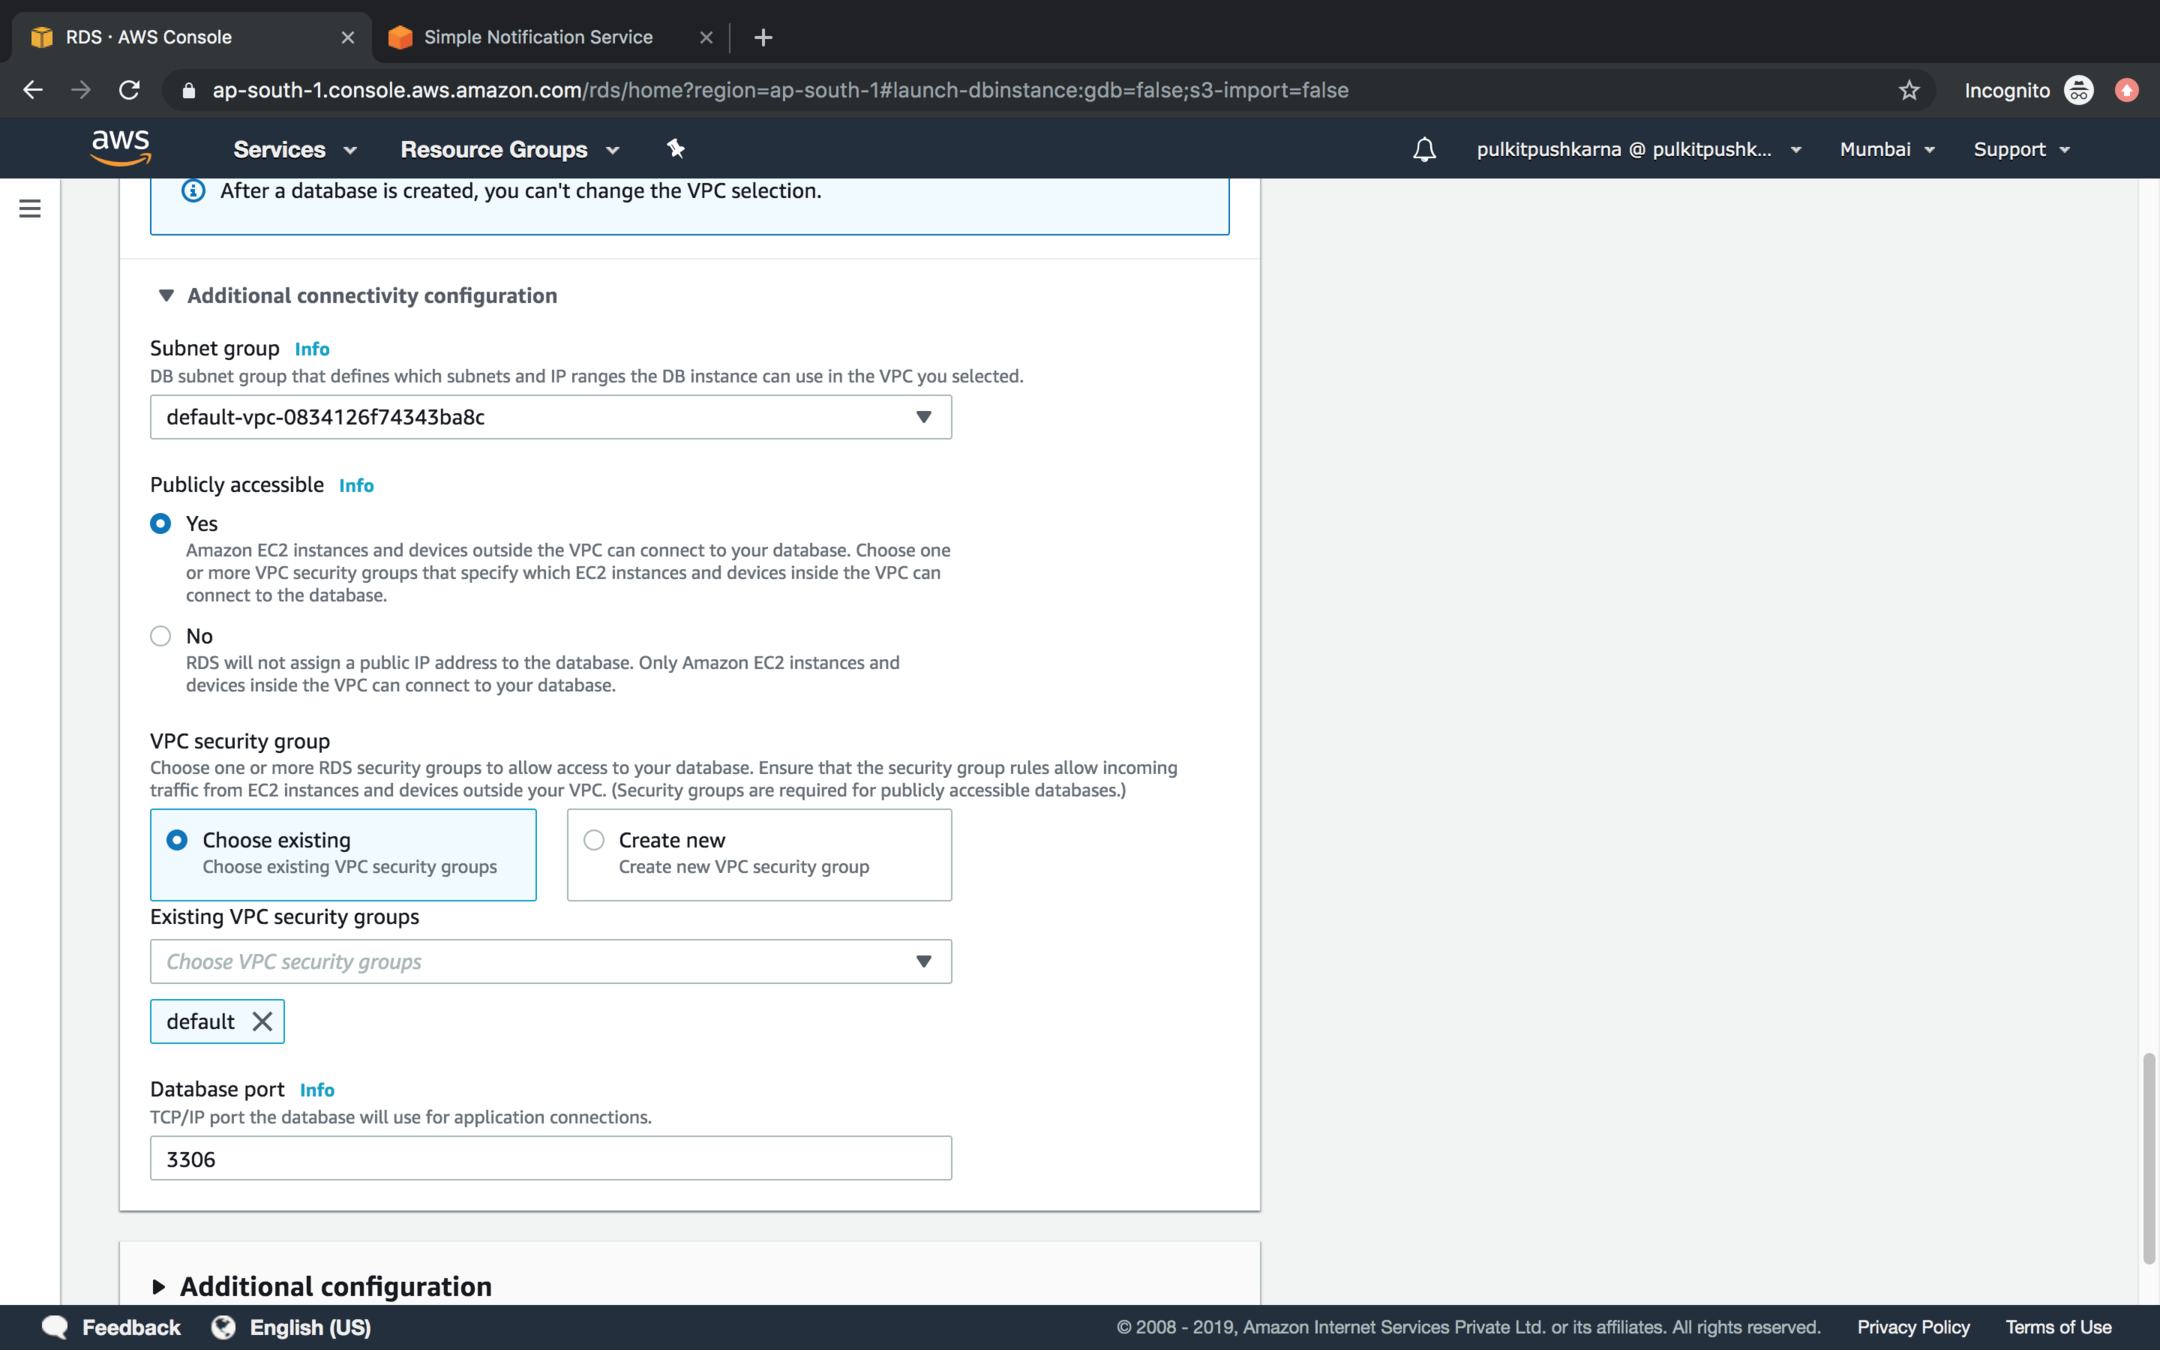
Task: Select Create new VPC security group
Action: tap(595, 840)
